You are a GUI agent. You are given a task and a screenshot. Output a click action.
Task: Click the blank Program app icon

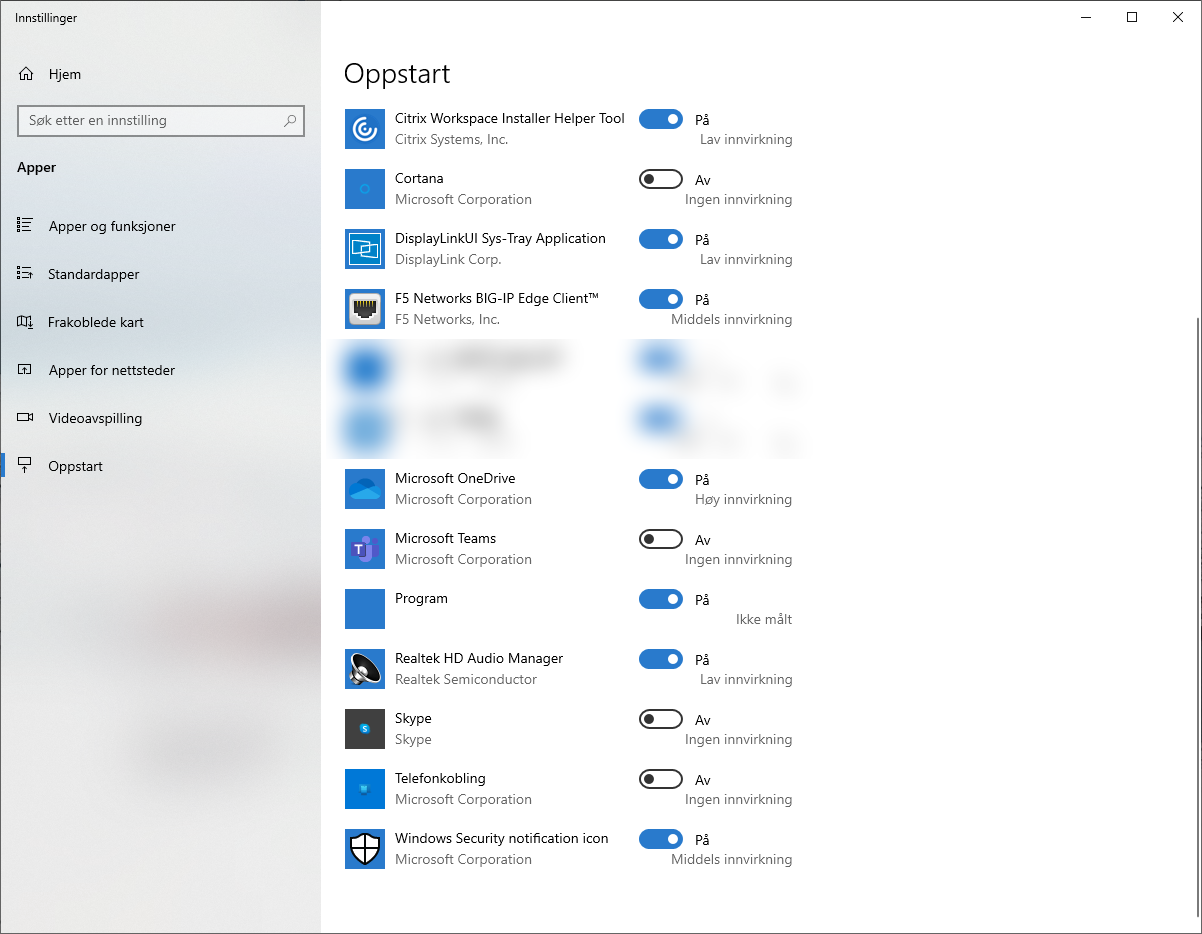(365, 609)
